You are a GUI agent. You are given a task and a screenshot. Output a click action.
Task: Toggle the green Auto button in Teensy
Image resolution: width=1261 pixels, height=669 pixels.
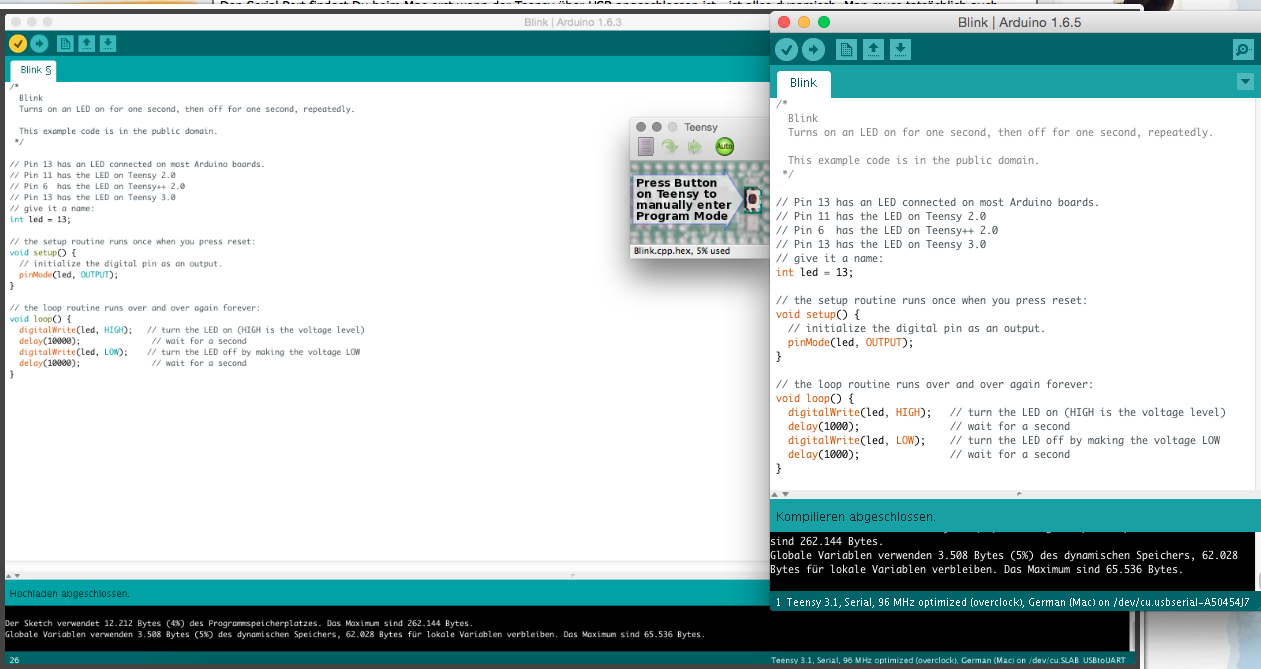pyautogui.click(x=724, y=146)
